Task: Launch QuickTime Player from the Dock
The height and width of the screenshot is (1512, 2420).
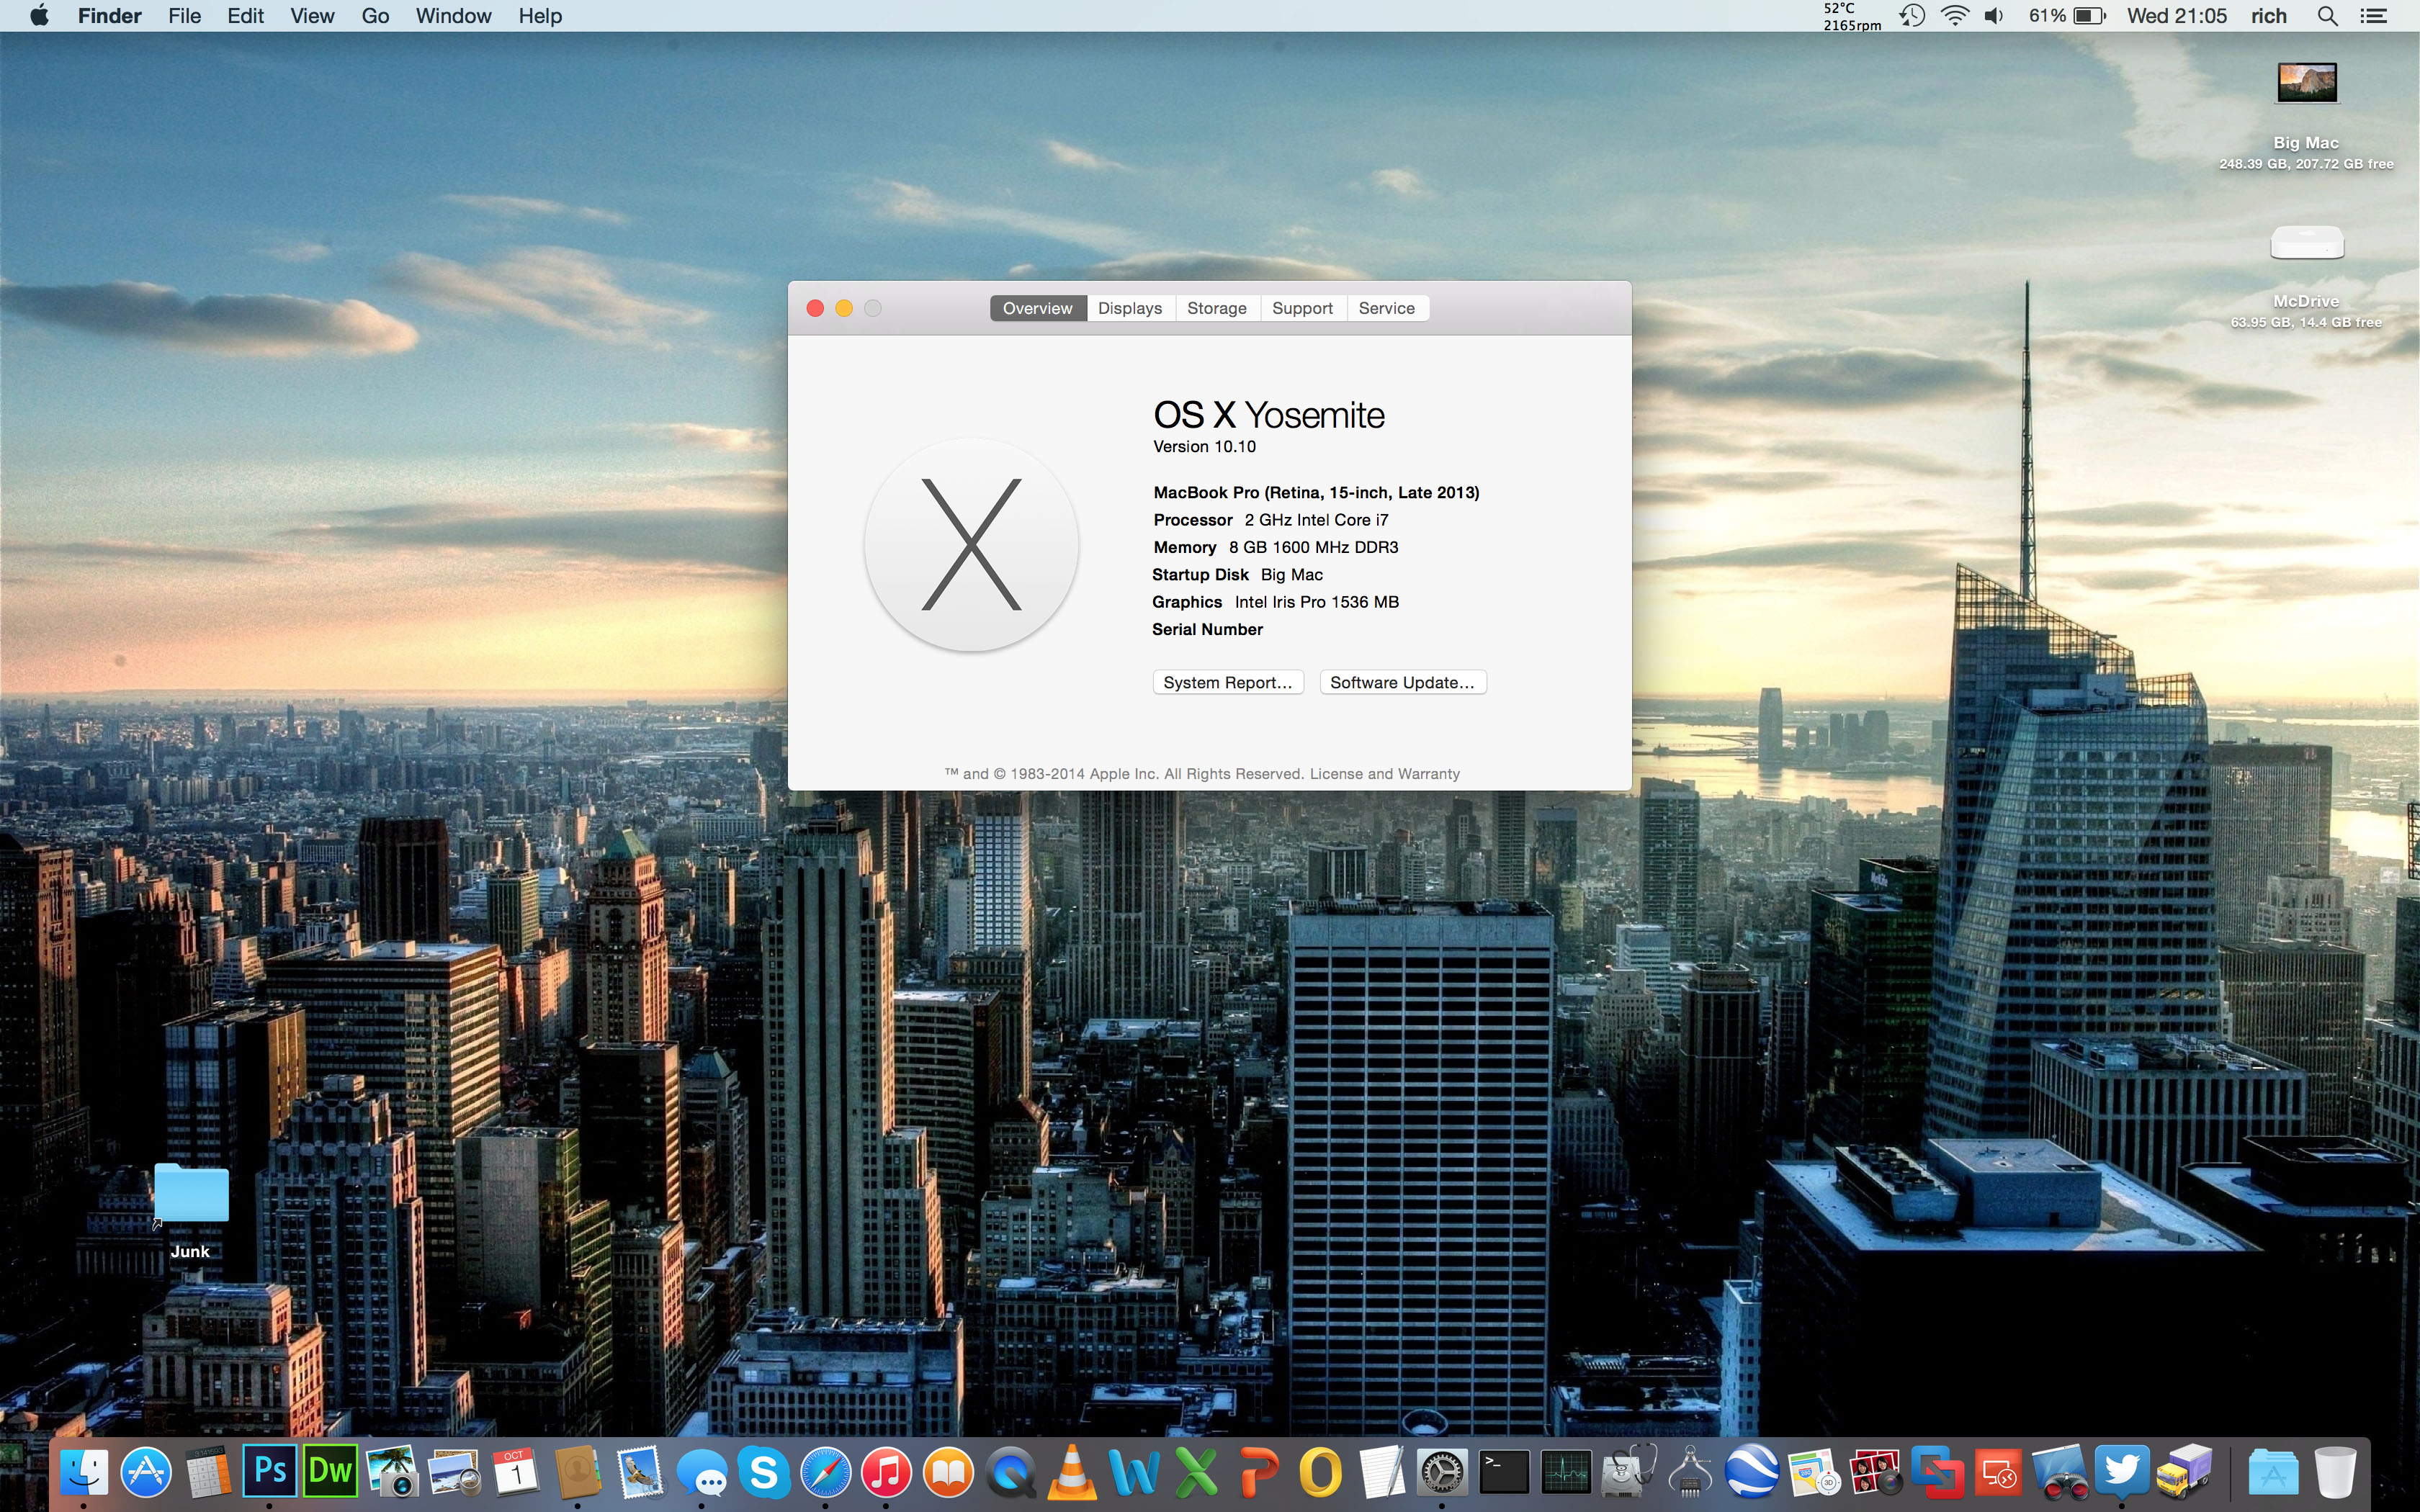Action: tap(1010, 1472)
